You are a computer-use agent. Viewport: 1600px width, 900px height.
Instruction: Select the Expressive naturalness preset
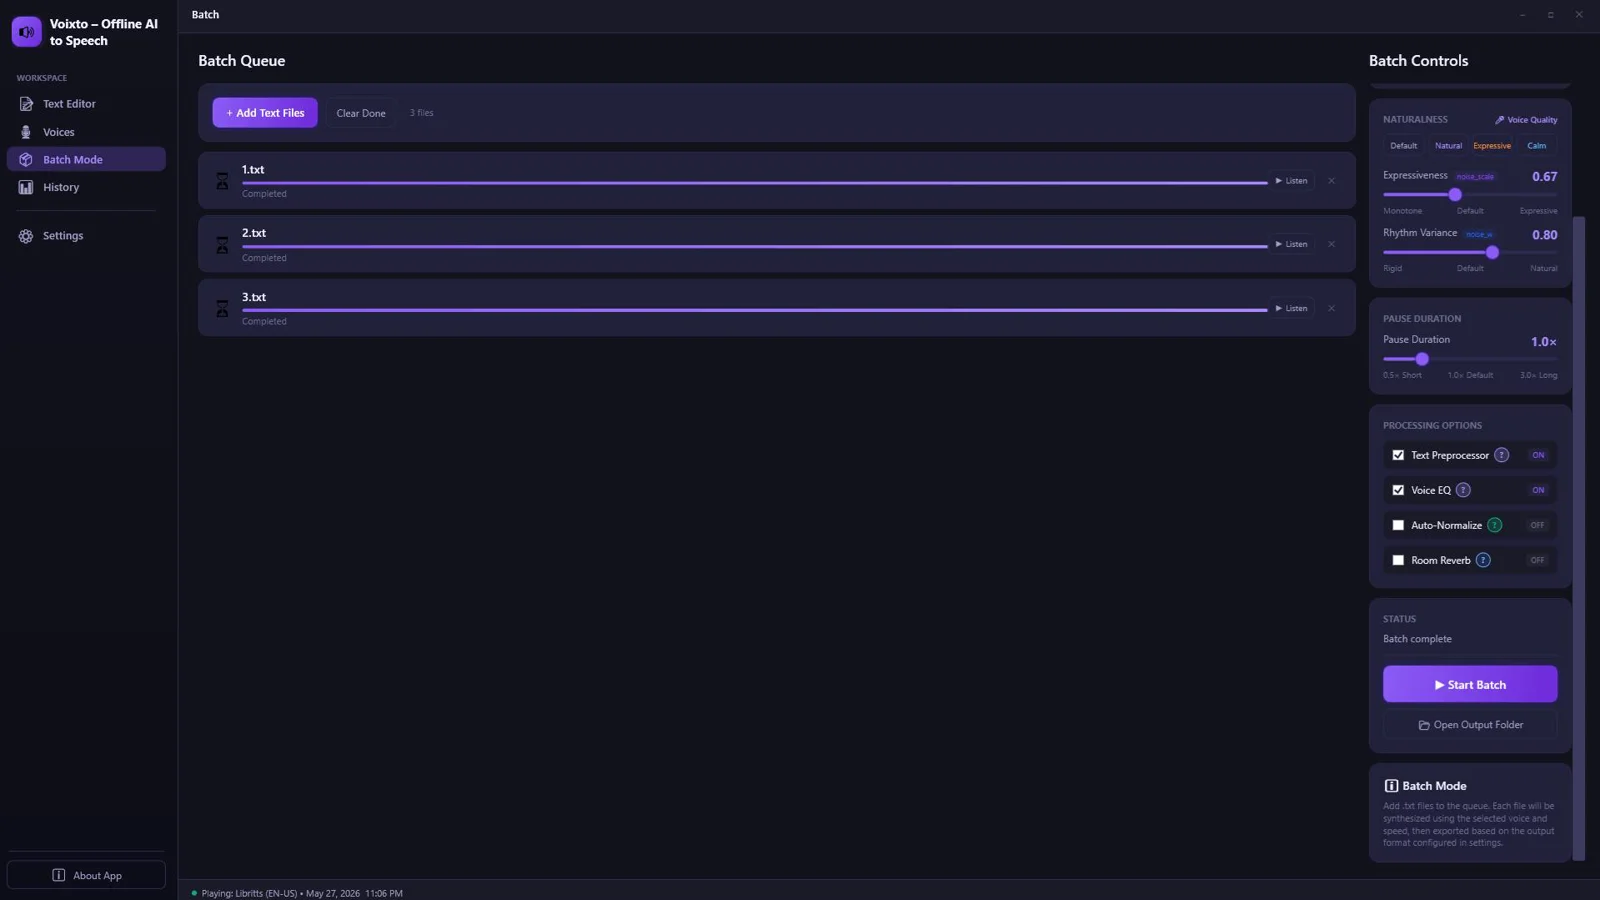(1492, 146)
